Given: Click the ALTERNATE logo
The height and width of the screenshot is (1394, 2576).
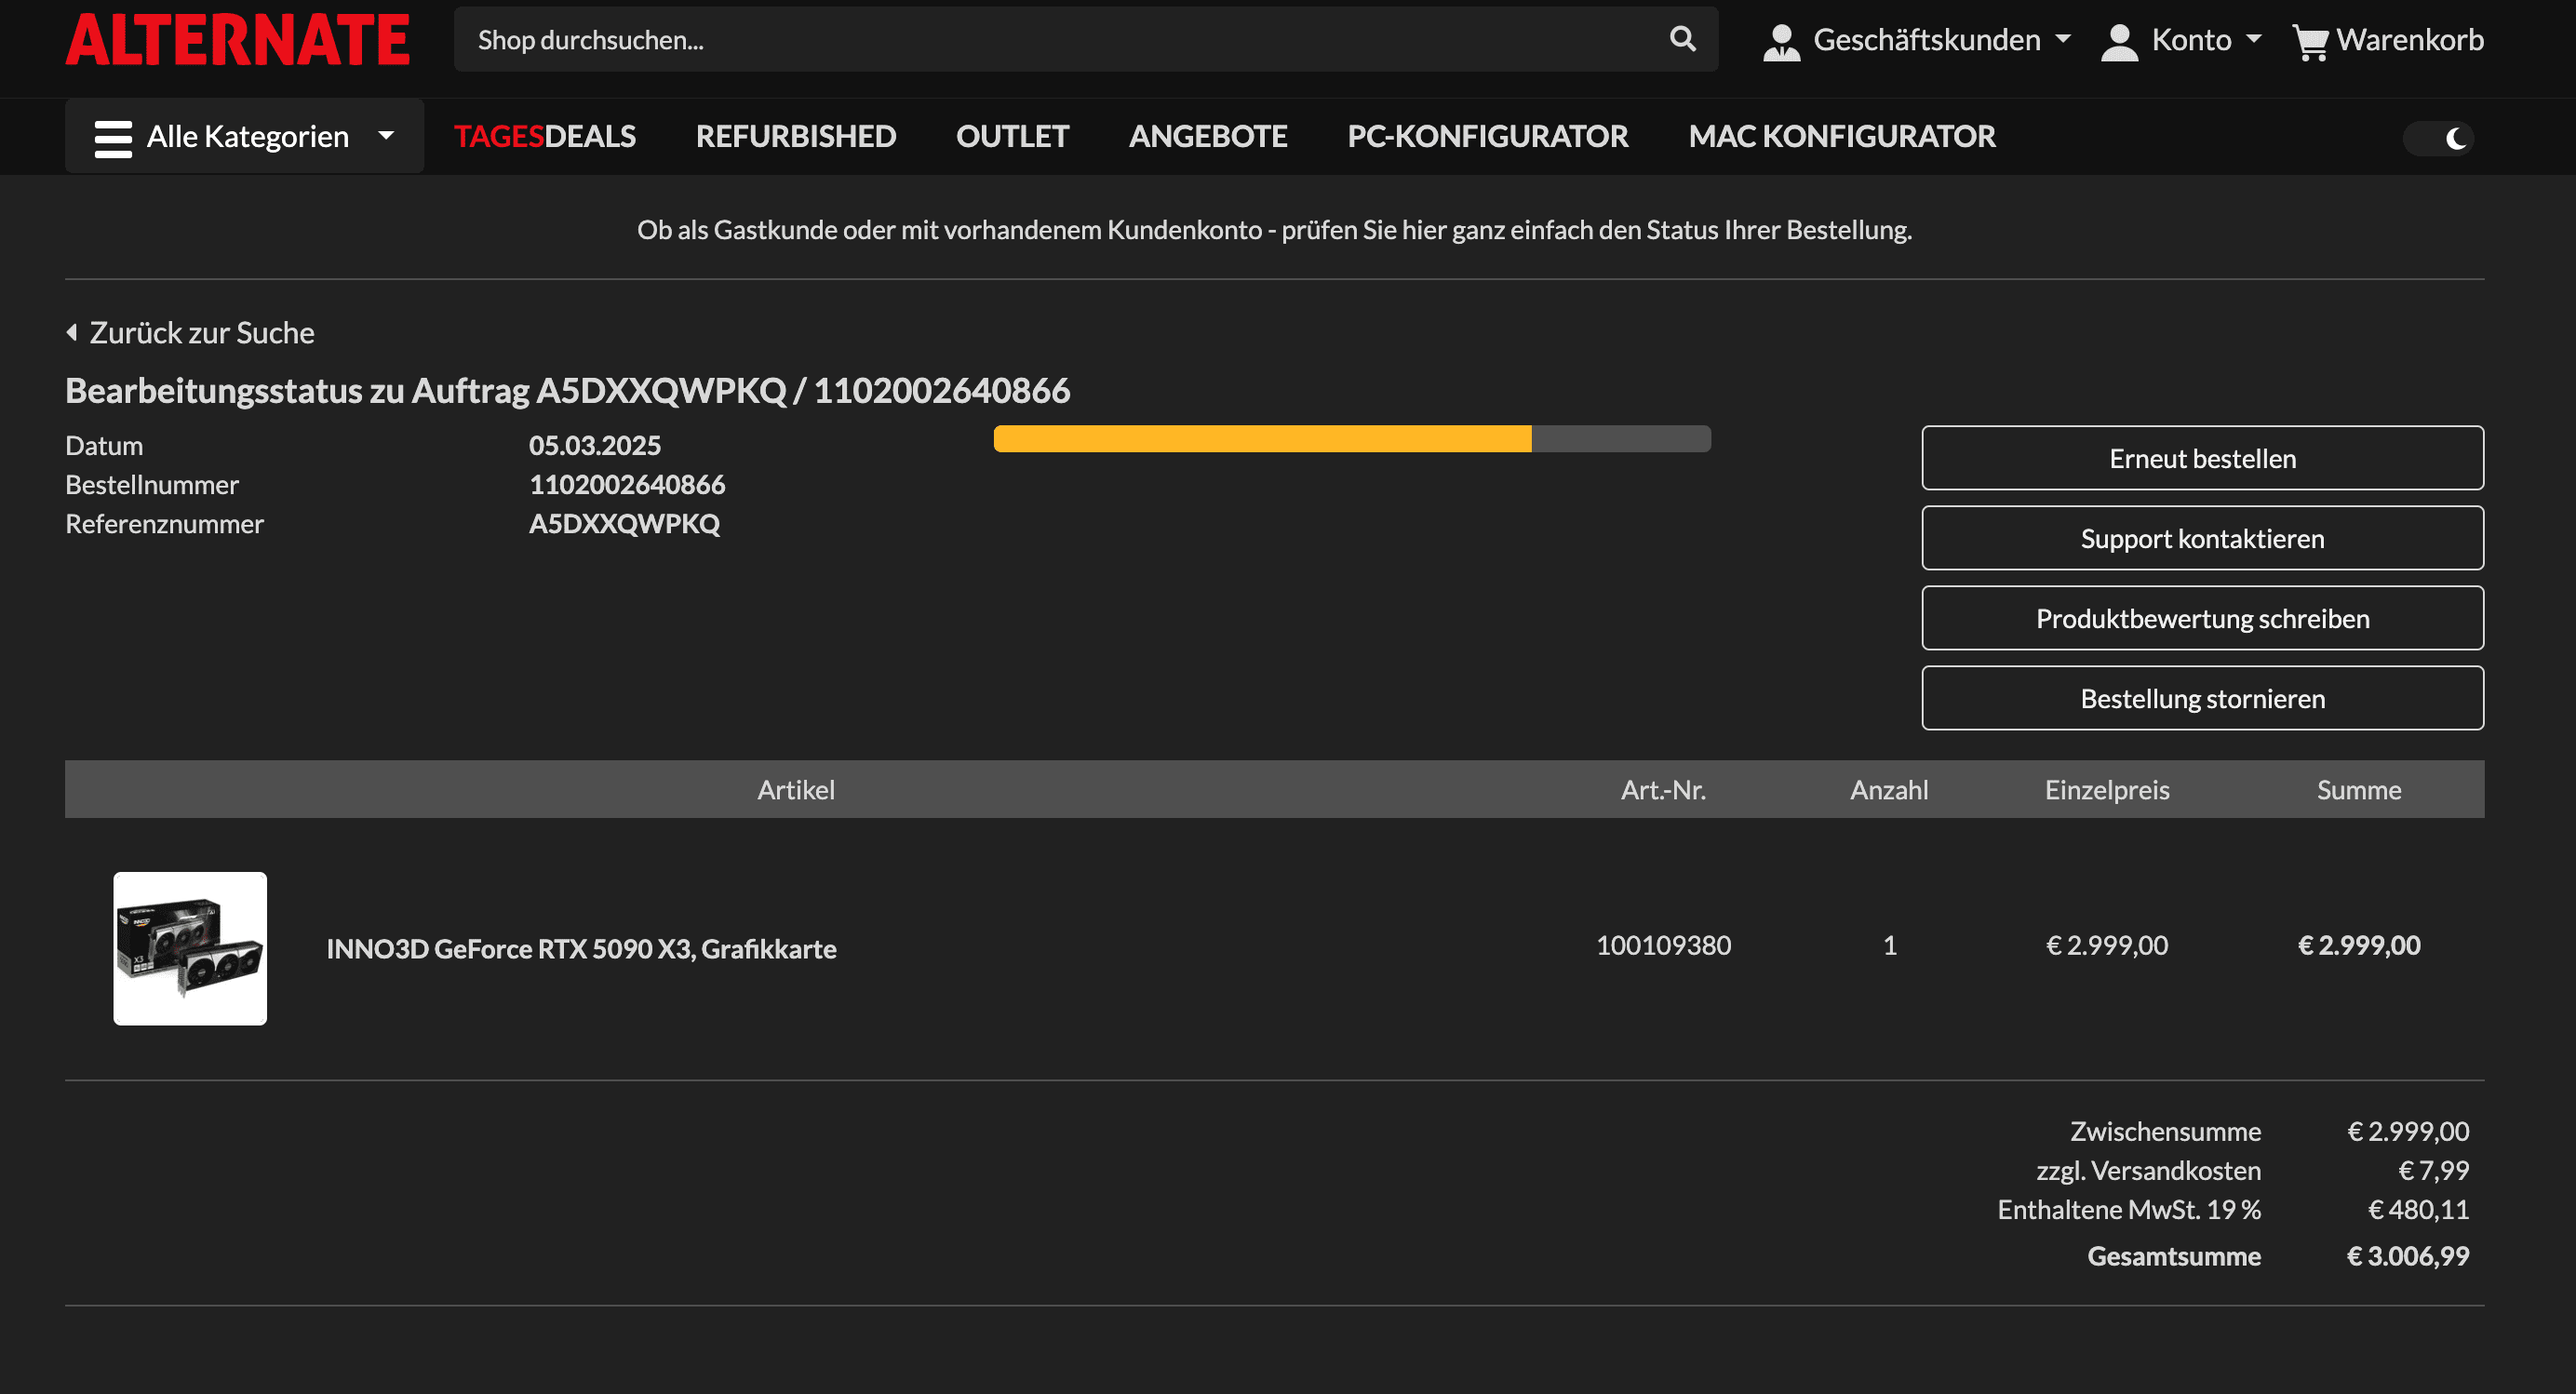Looking at the screenshot, I should point(237,40).
